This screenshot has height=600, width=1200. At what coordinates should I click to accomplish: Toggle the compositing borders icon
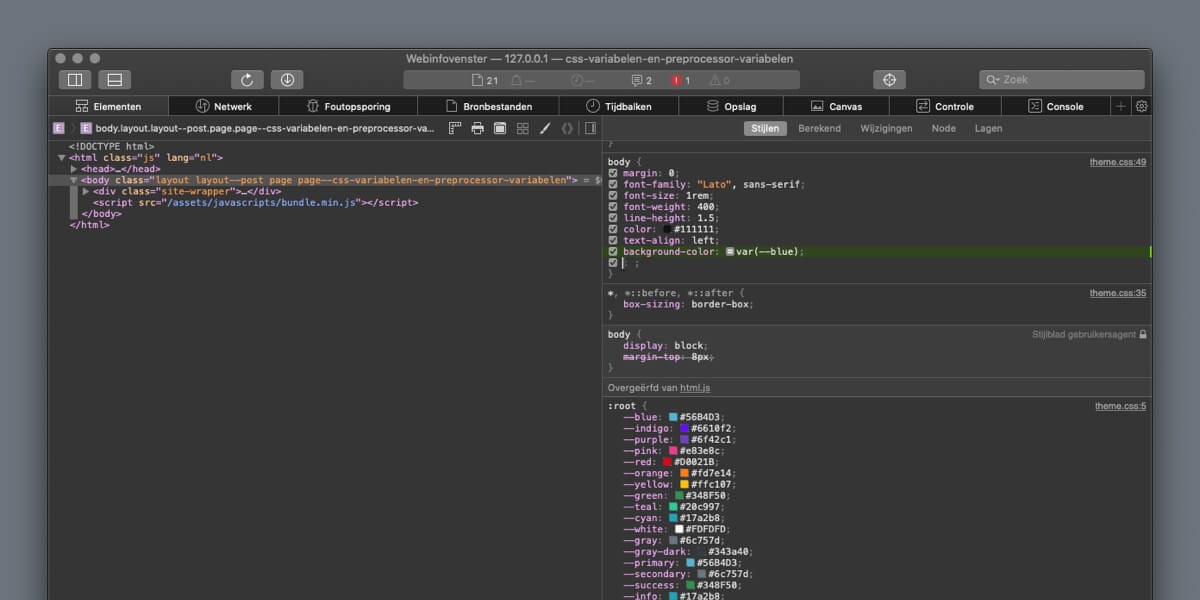point(500,128)
